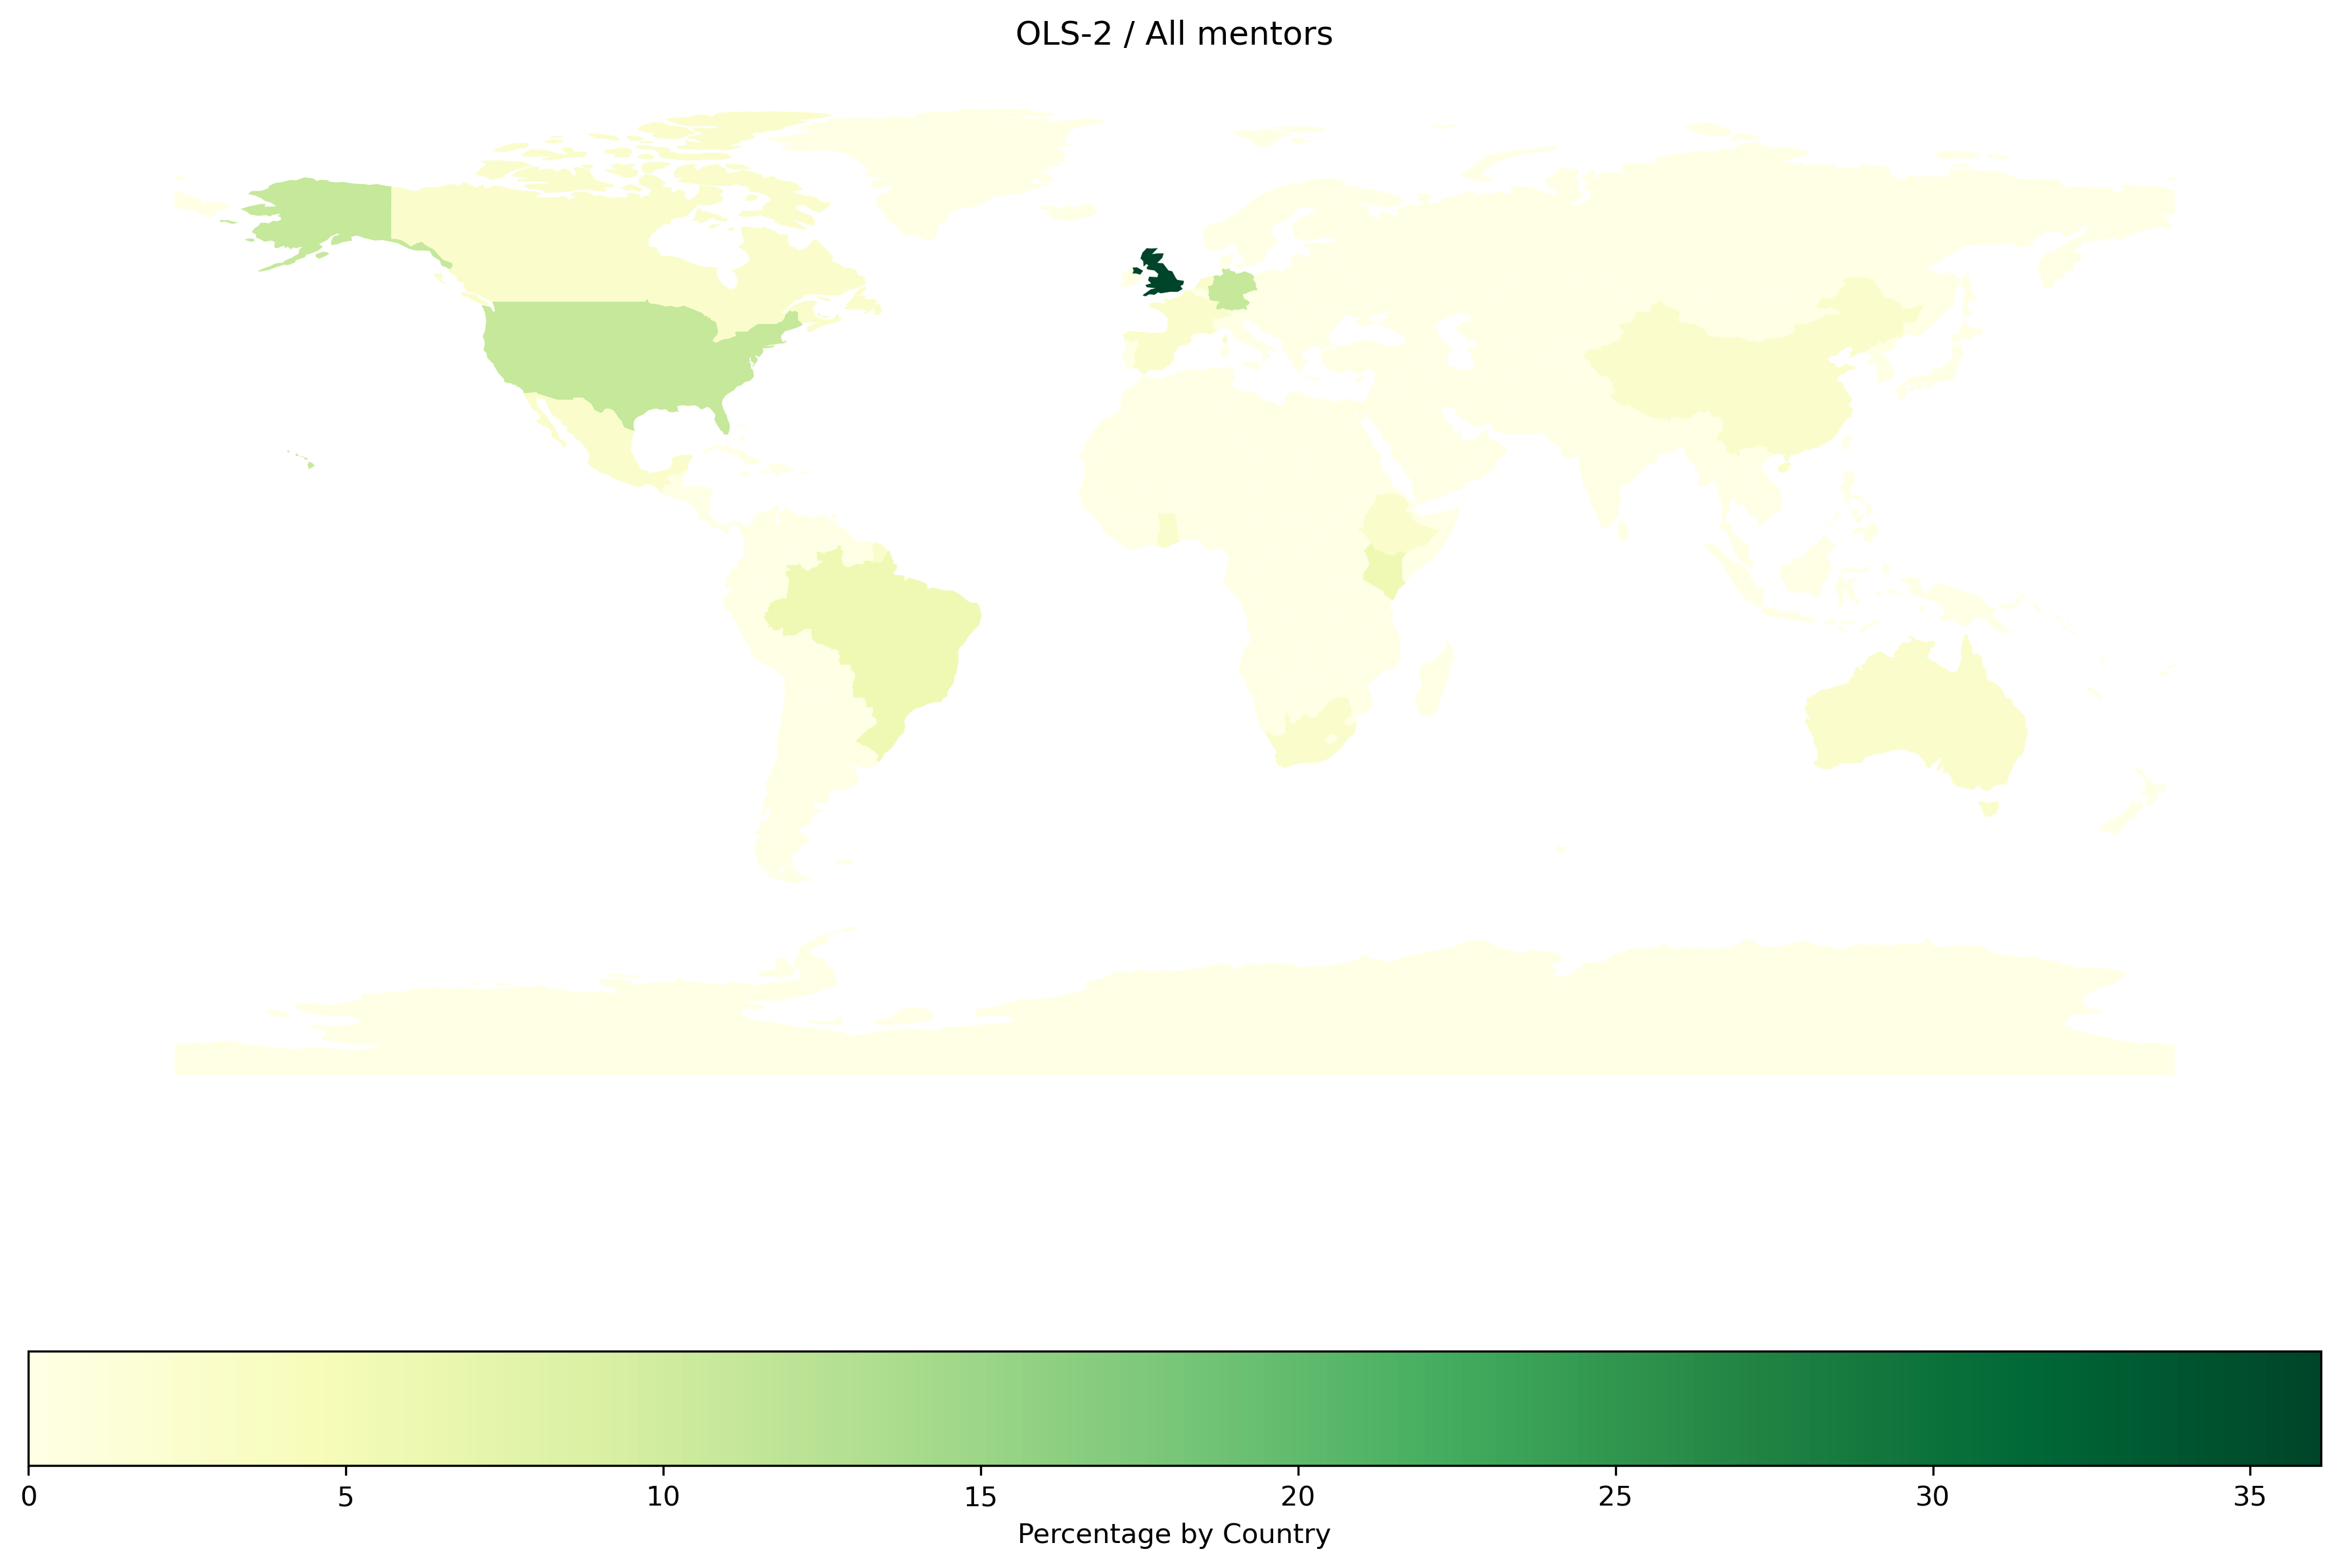Click the colorbar tick label '5'
2340x1568 pixels.
coord(346,1497)
